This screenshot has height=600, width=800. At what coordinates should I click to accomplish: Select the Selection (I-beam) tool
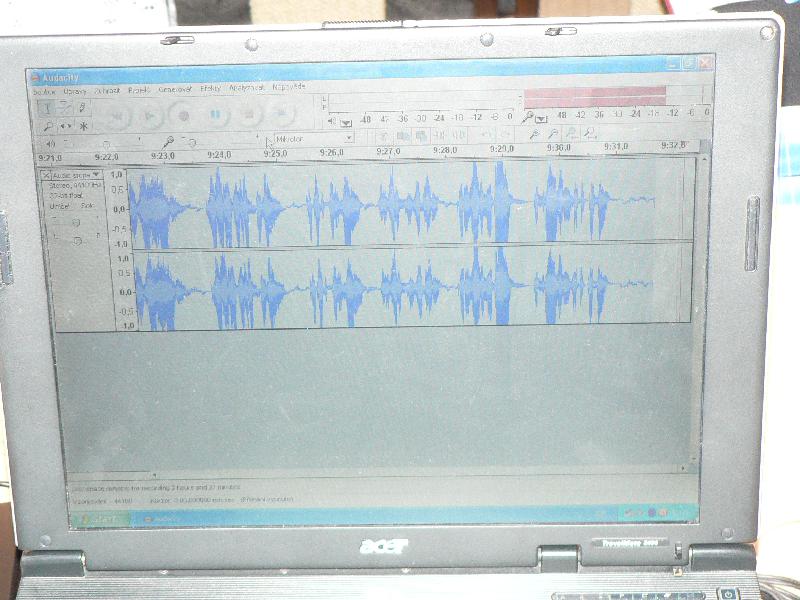pos(46,108)
